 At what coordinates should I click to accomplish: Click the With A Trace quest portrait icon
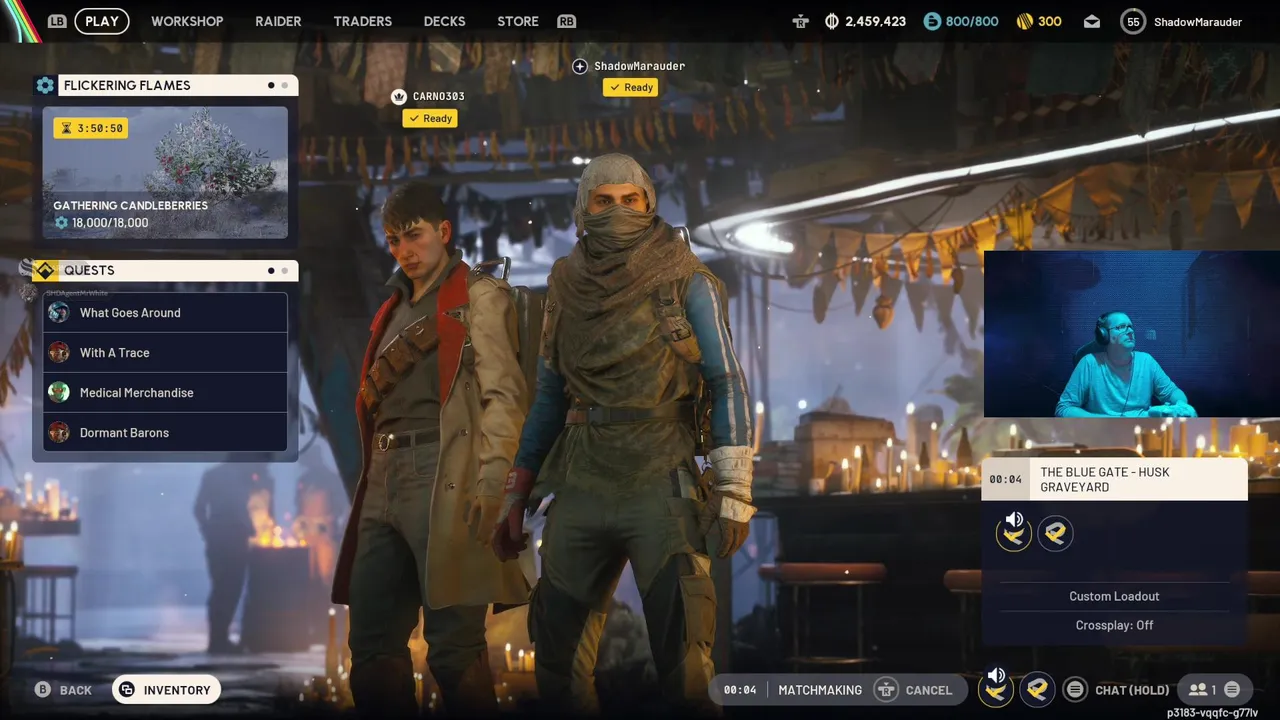59,352
